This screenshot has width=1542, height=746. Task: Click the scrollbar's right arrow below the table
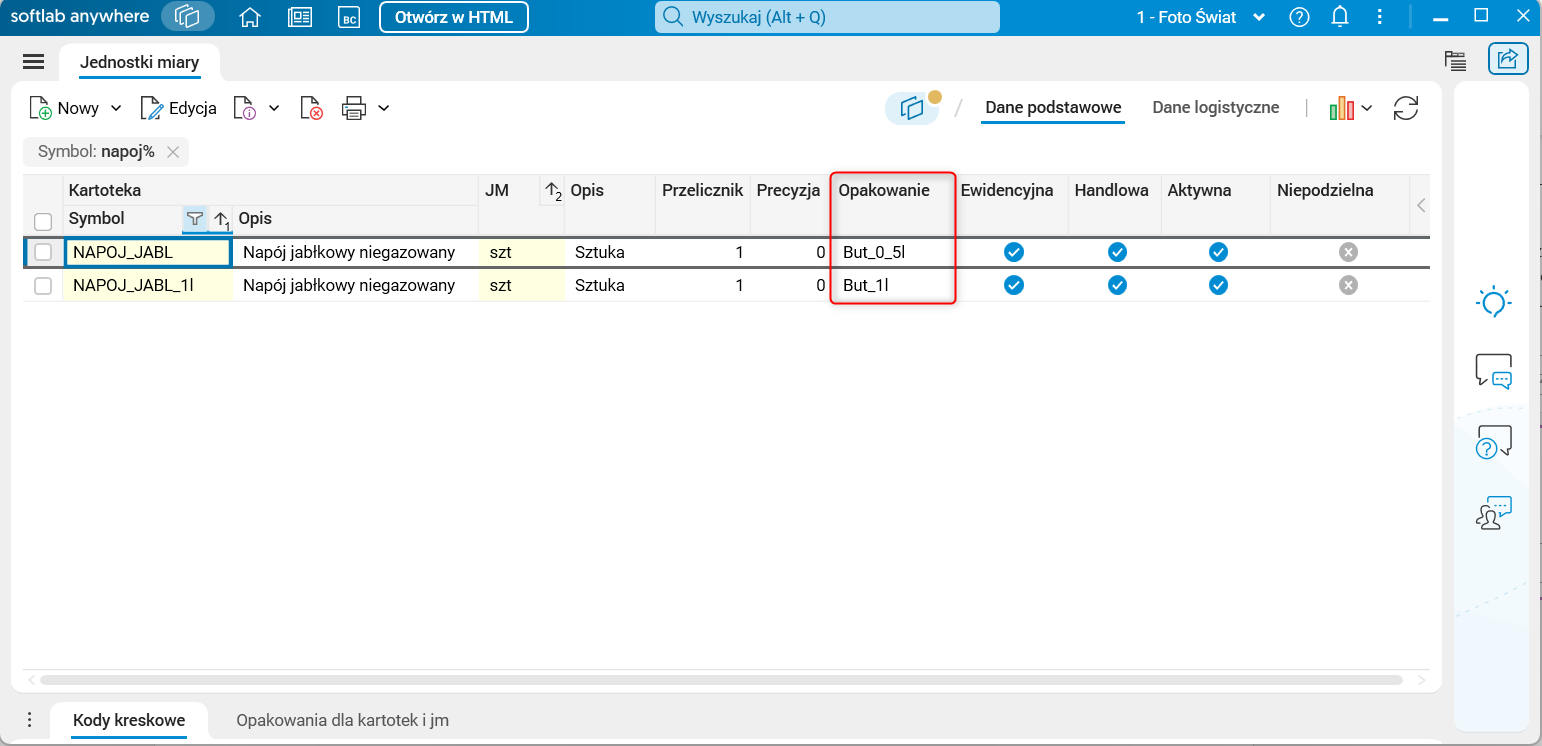pos(1422,680)
